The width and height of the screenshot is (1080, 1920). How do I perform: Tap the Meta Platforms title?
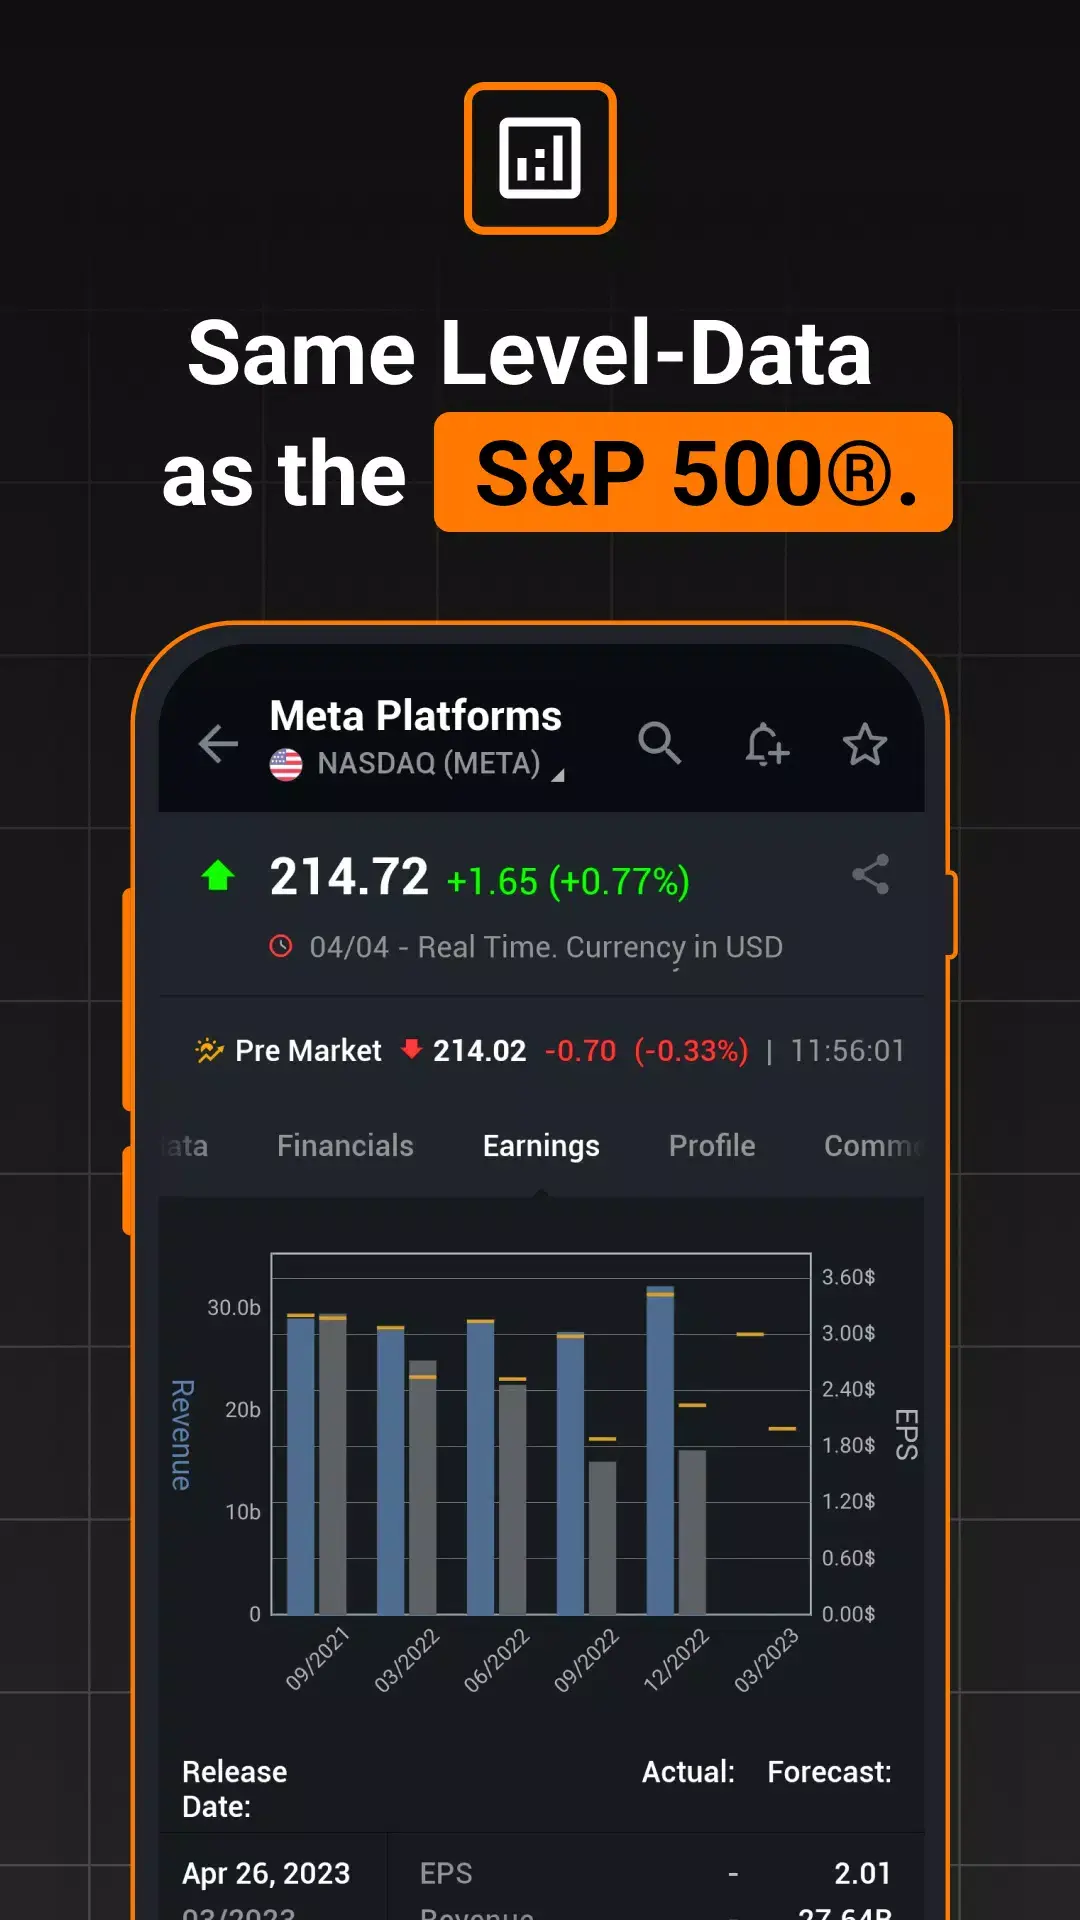[x=415, y=715]
